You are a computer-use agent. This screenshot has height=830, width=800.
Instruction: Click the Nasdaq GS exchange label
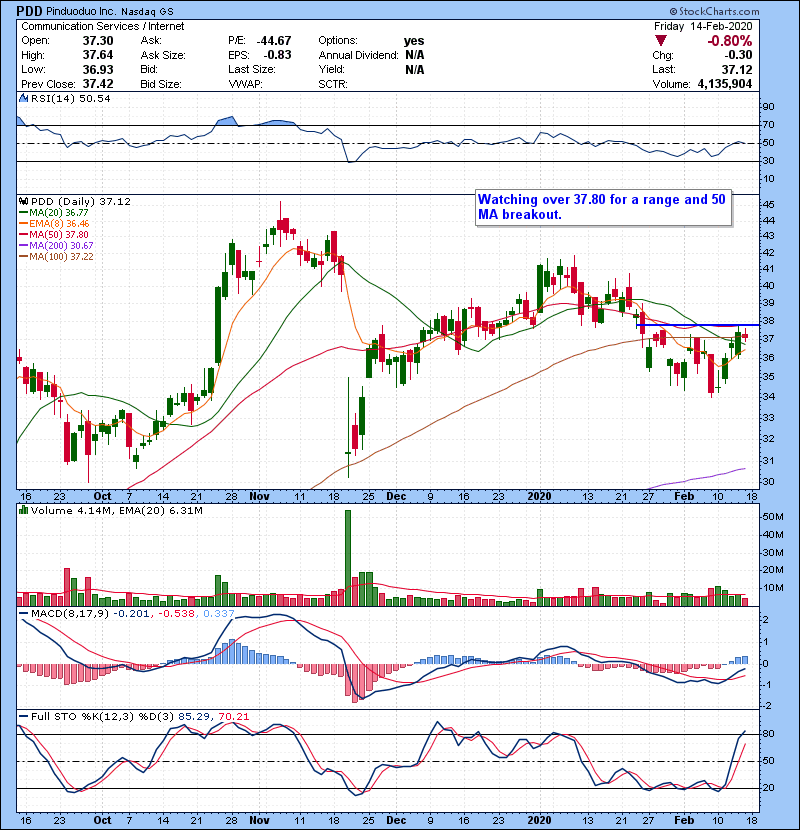click(x=147, y=12)
